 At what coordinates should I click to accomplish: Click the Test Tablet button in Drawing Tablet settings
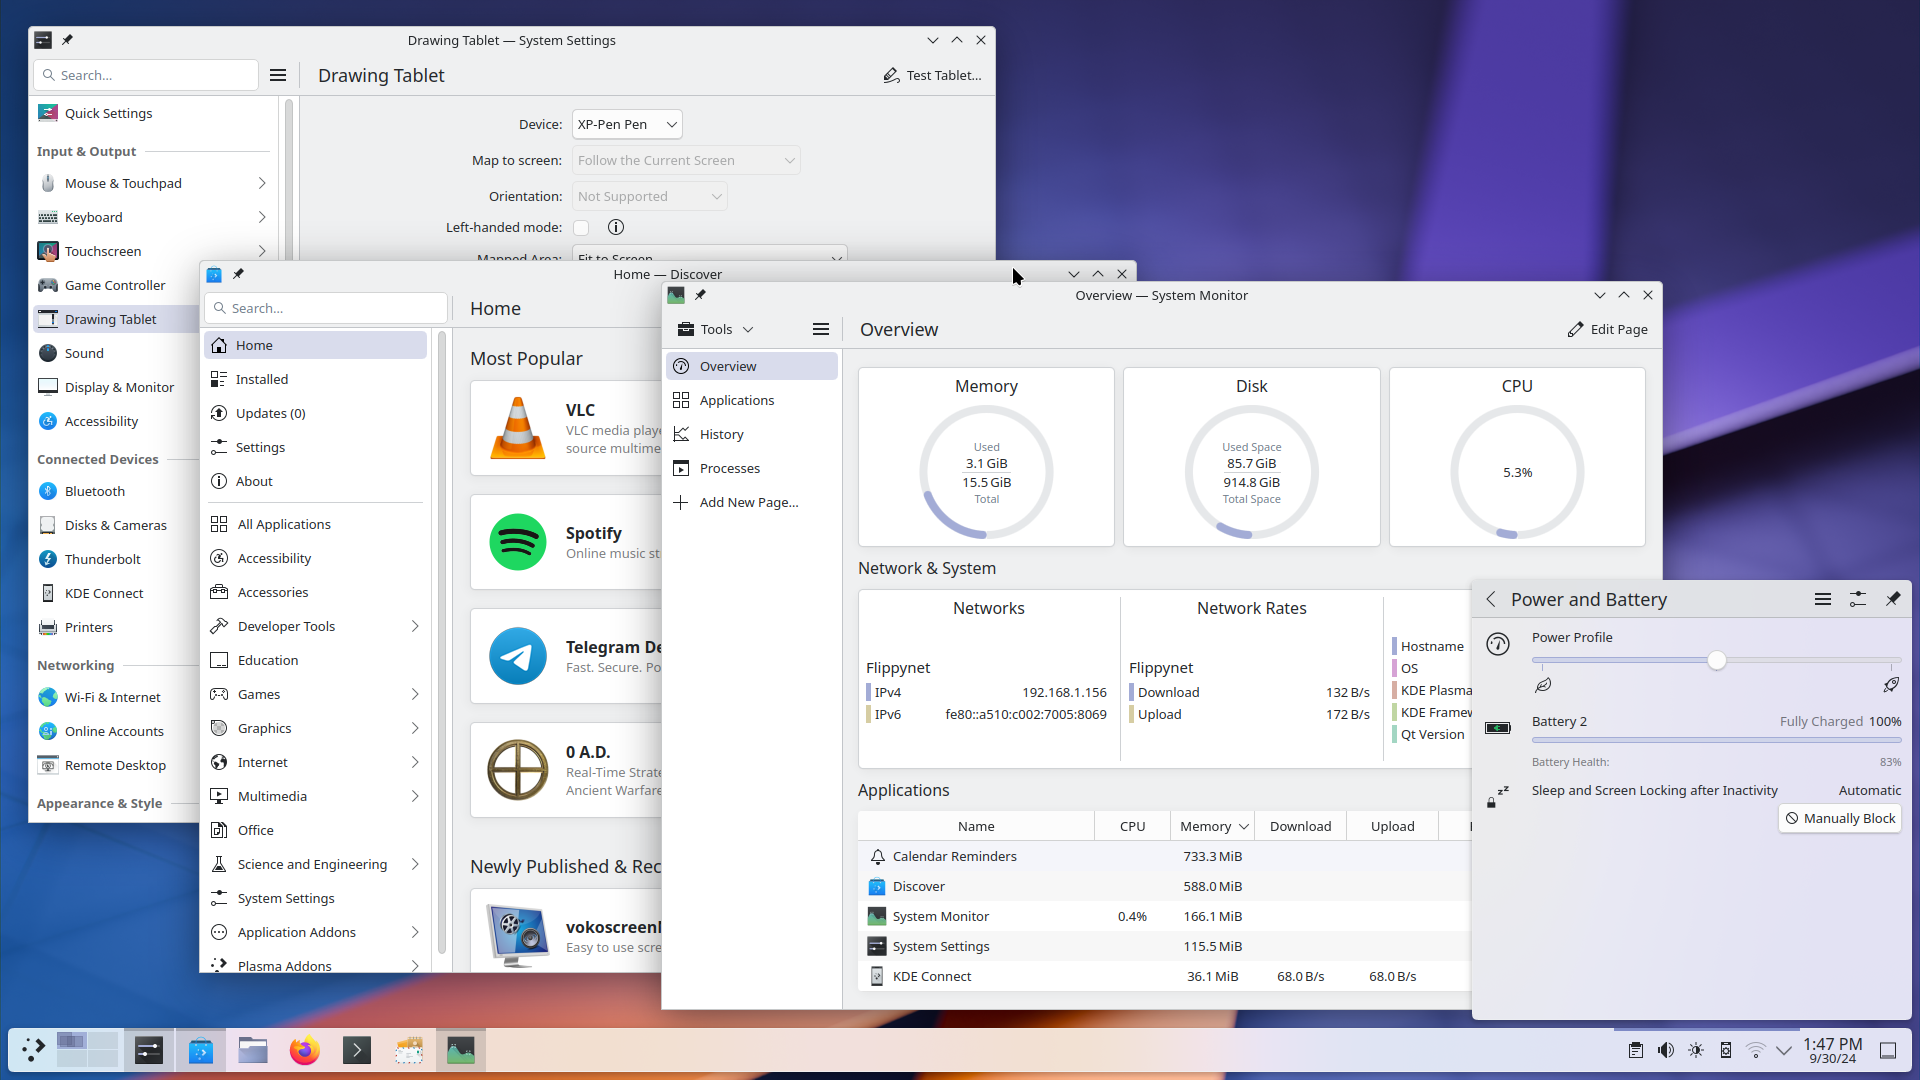(932, 75)
